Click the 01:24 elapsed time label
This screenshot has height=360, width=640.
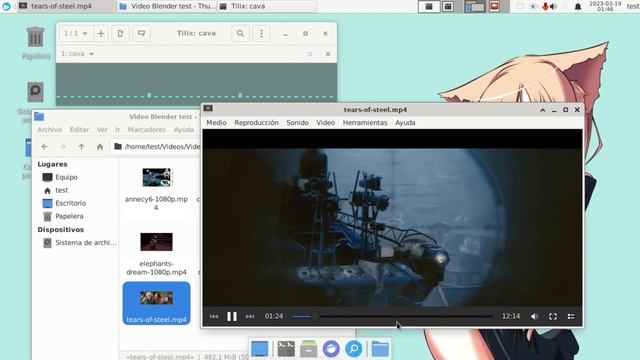click(x=273, y=316)
